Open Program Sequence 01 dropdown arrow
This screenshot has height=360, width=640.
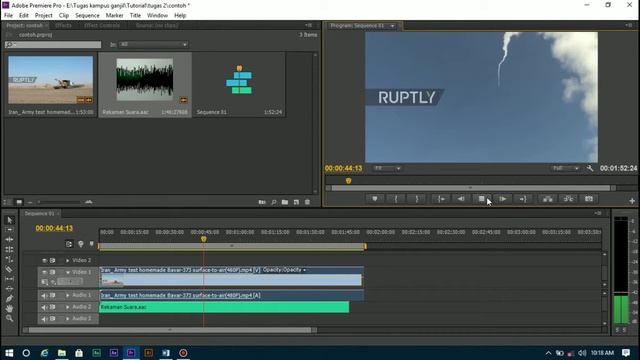[393, 26]
